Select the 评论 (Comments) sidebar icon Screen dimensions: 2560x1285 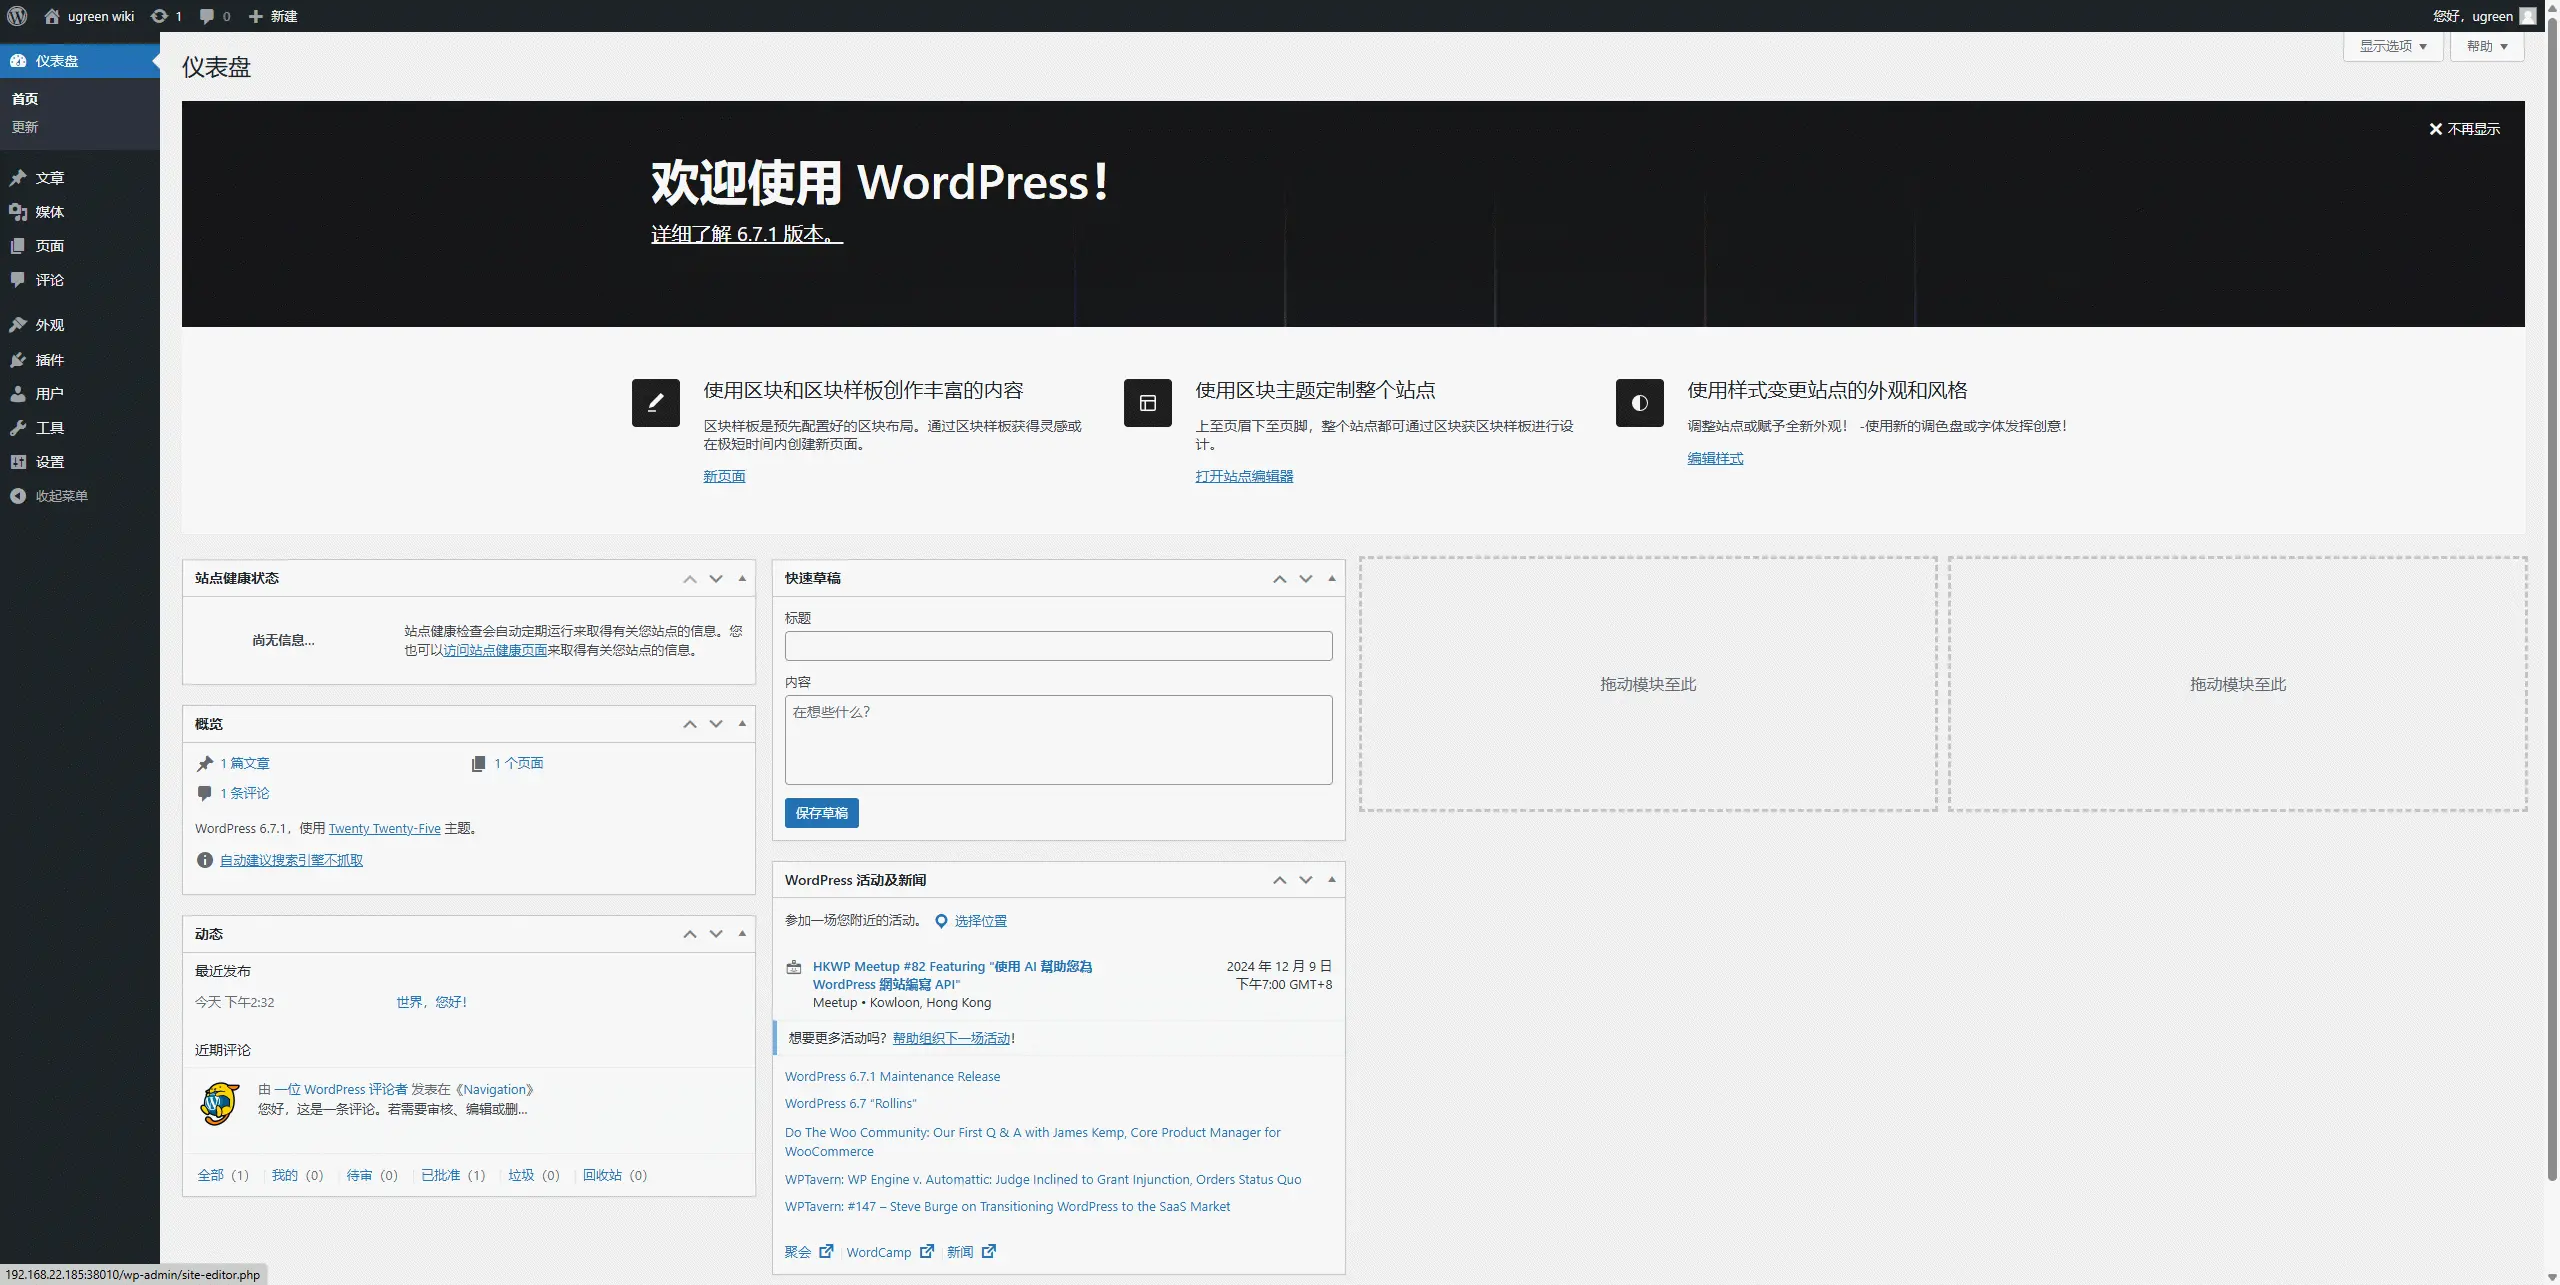pos(18,280)
